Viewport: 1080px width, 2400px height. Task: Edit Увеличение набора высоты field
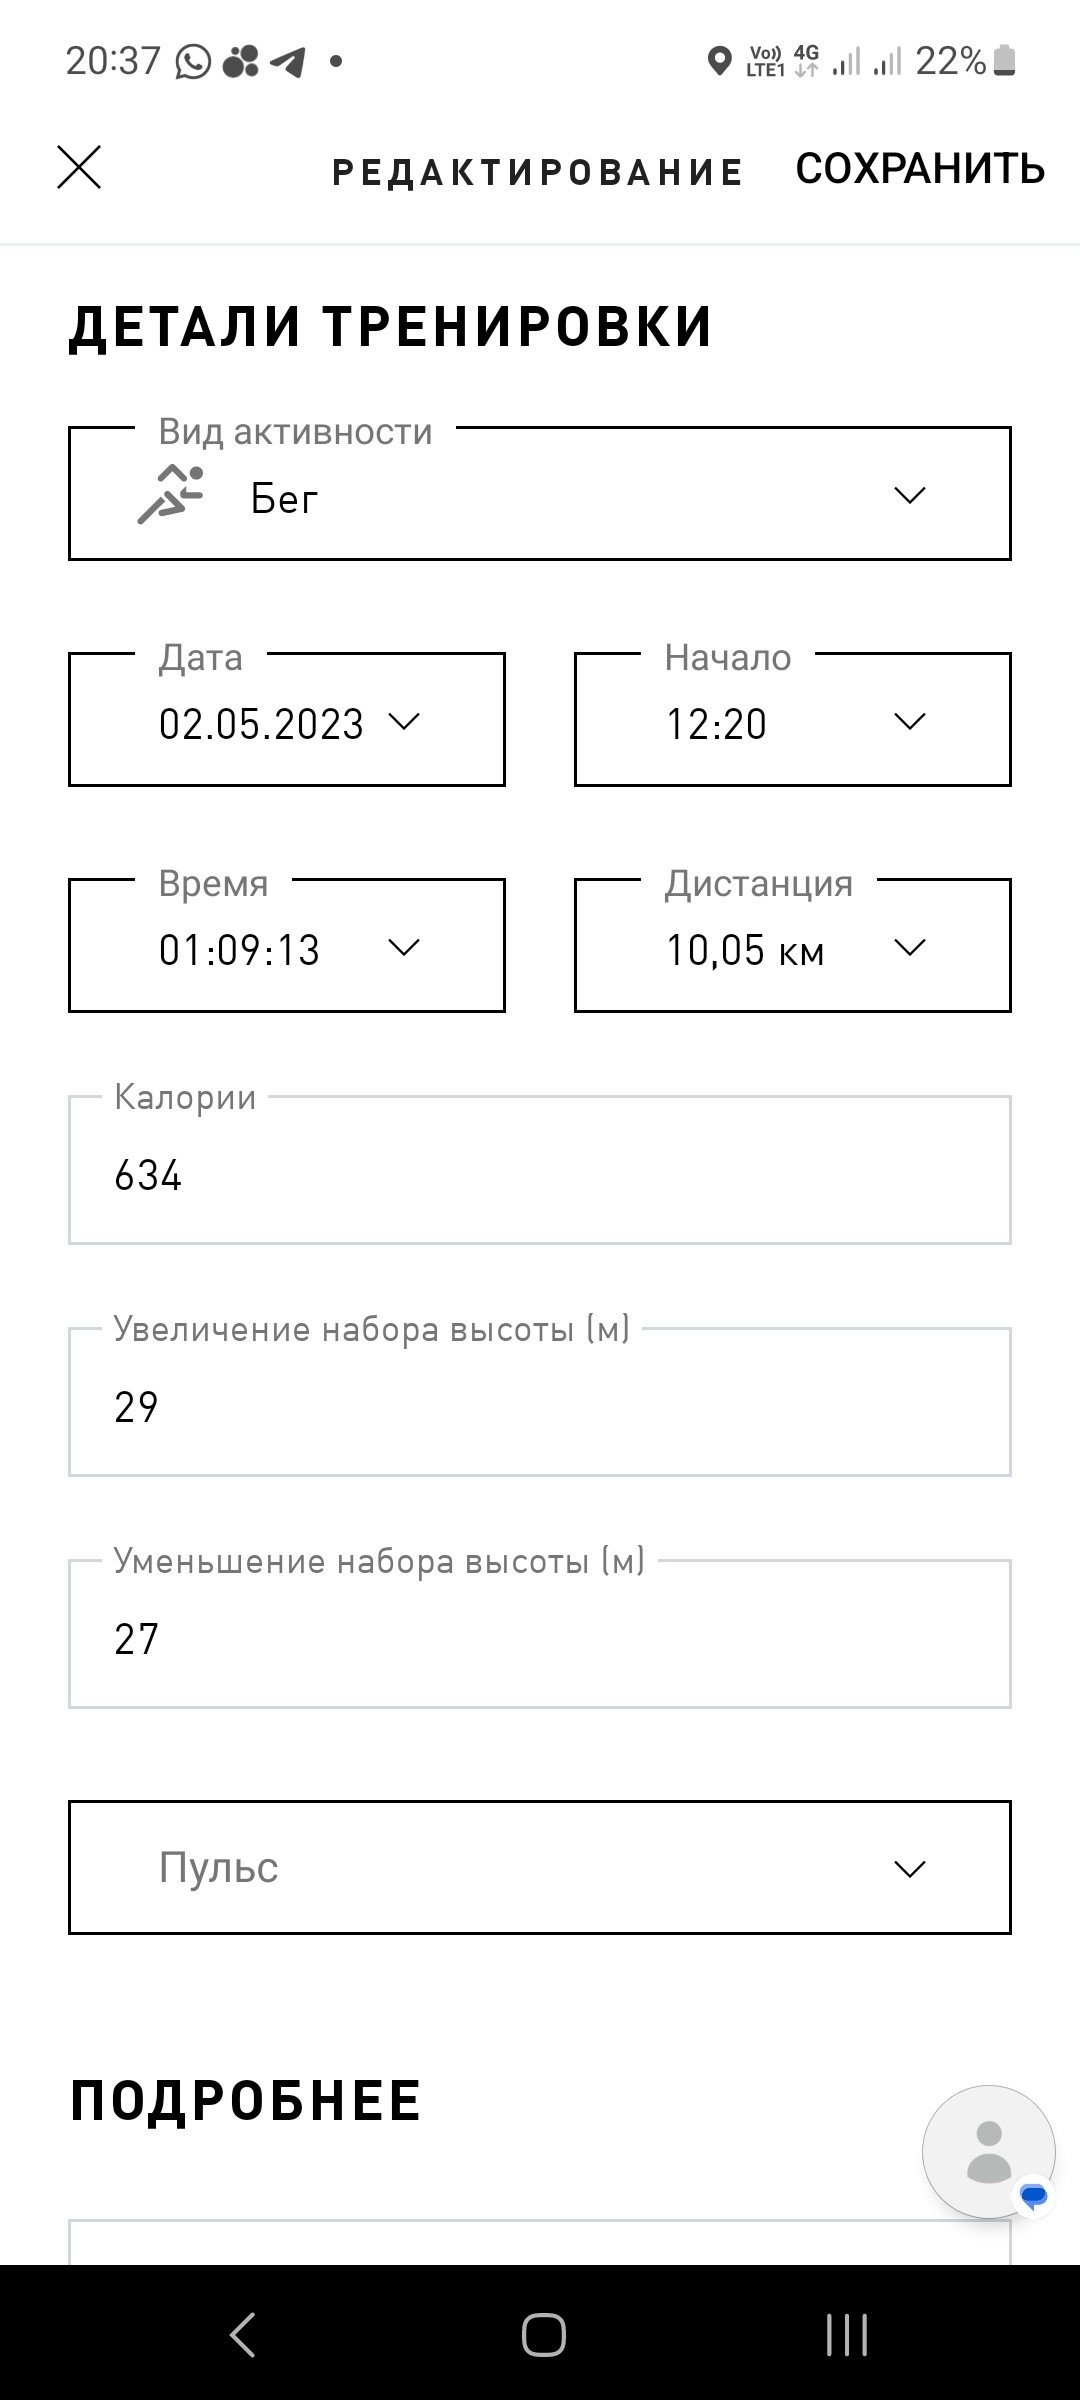pos(540,1402)
